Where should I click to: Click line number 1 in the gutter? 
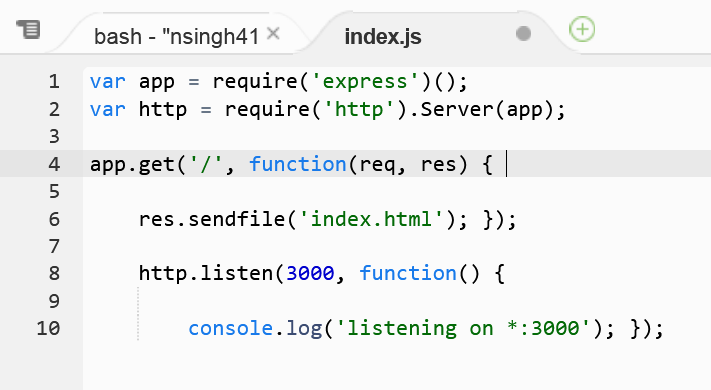(54, 82)
